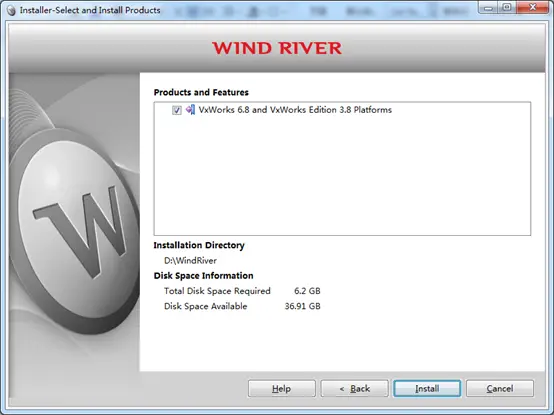Maximize the installer window
The width and height of the screenshot is (554, 415).
[507, 8]
